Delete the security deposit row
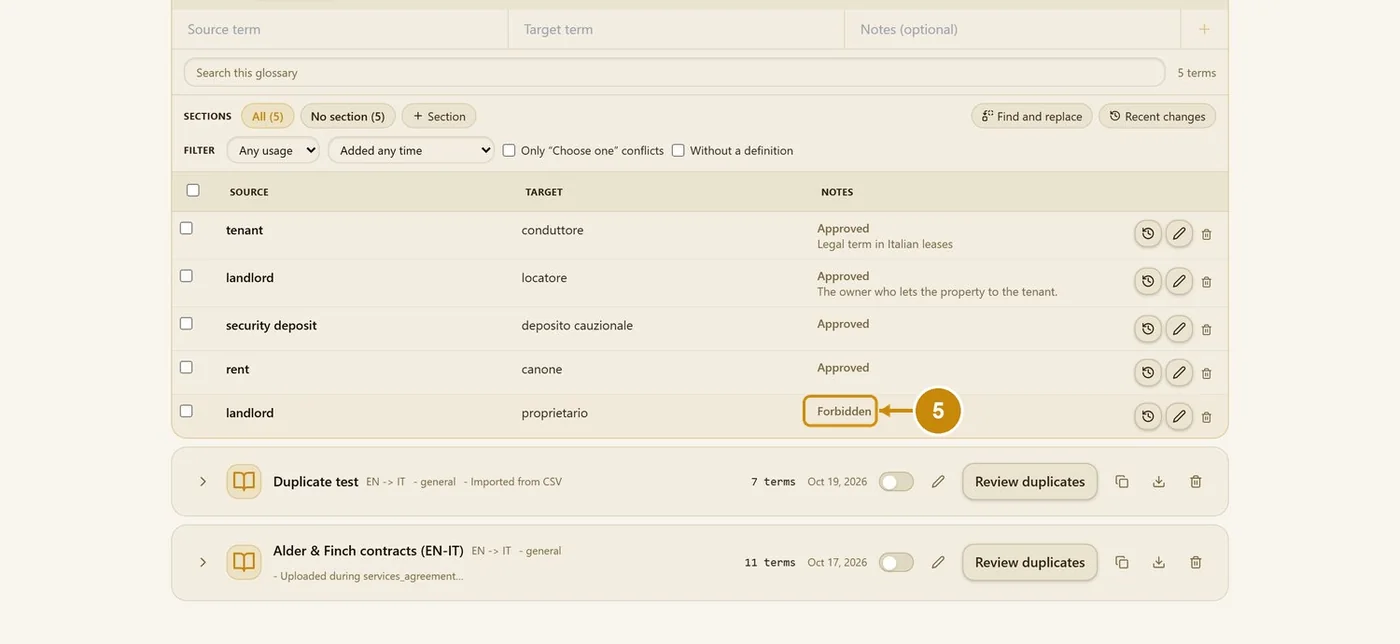 tap(1206, 329)
